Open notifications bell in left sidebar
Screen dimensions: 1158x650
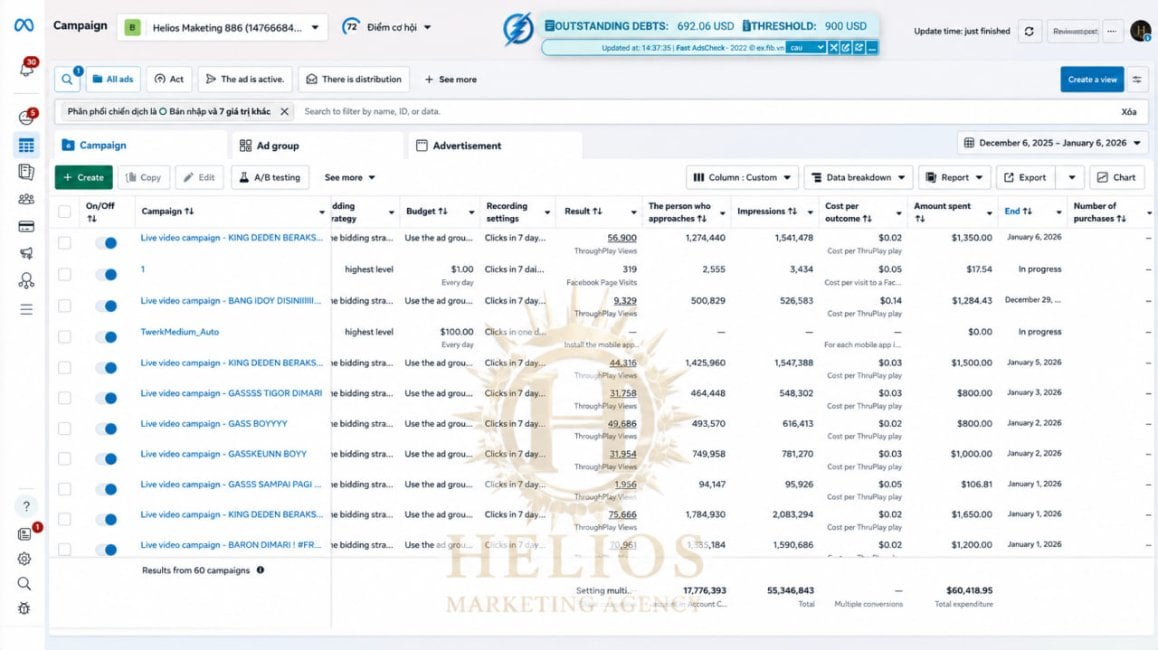pyautogui.click(x=27, y=69)
